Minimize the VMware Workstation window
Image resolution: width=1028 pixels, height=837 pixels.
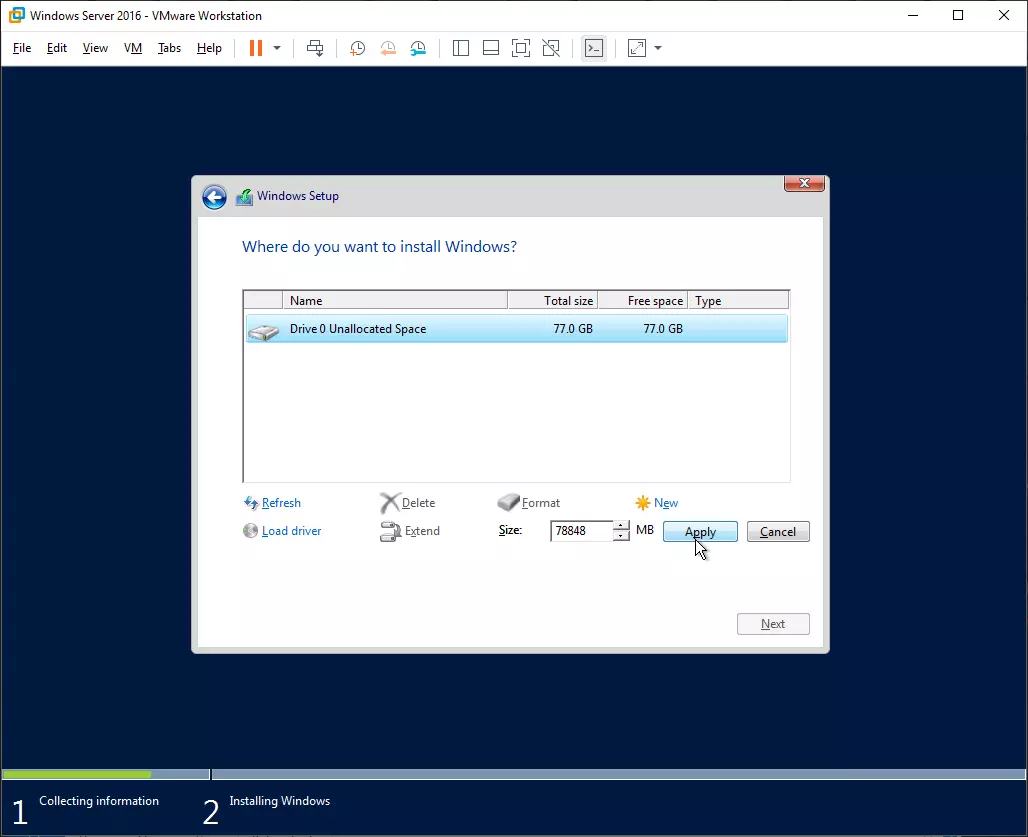pos(913,15)
